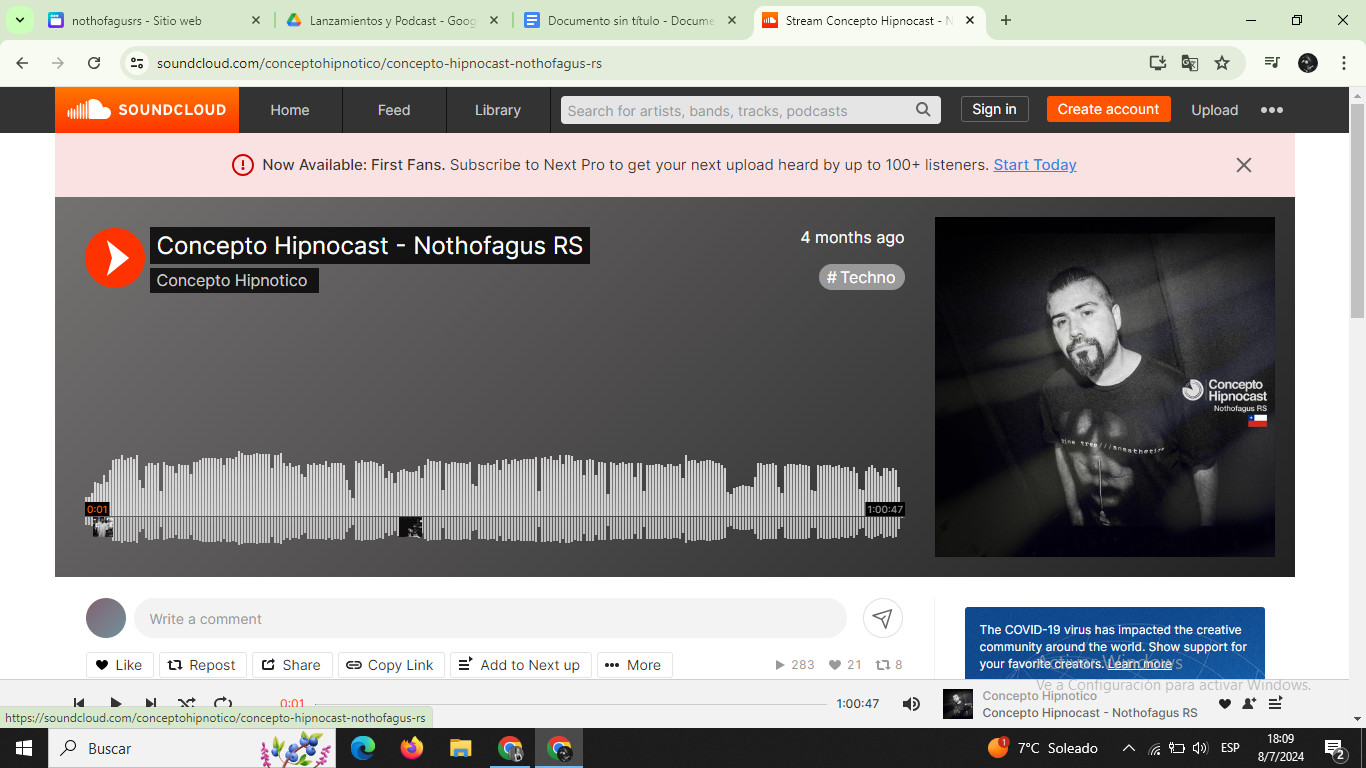Open the three-dots settings menu in header

pos(1271,110)
